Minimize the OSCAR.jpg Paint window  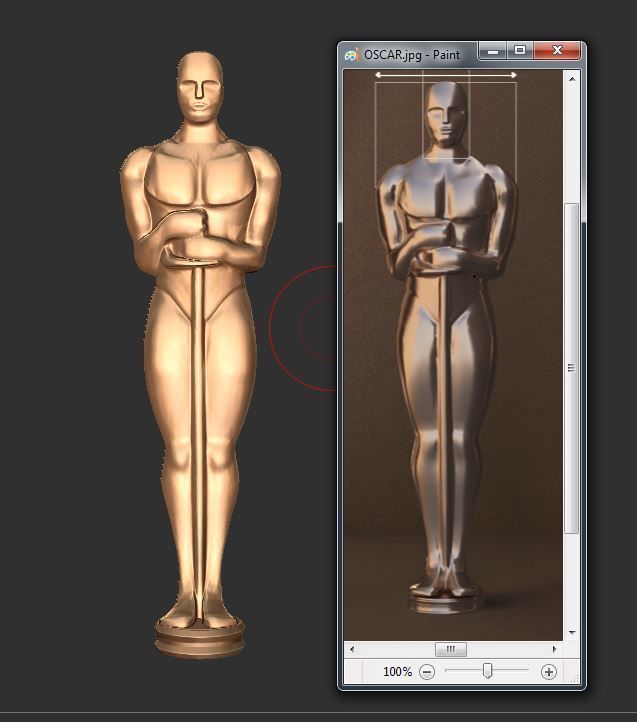pyautogui.click(x=493, y=51)
